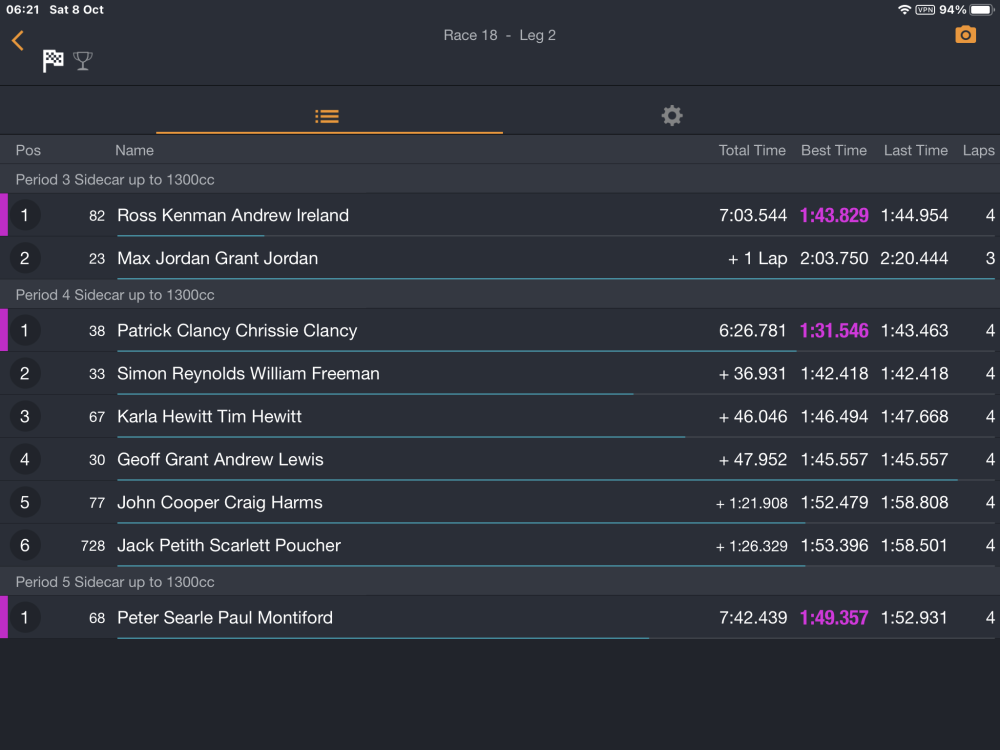Take a snapshot with the camera icon
This screenshot has height=750, width=1000.
[x=965, y=34]
